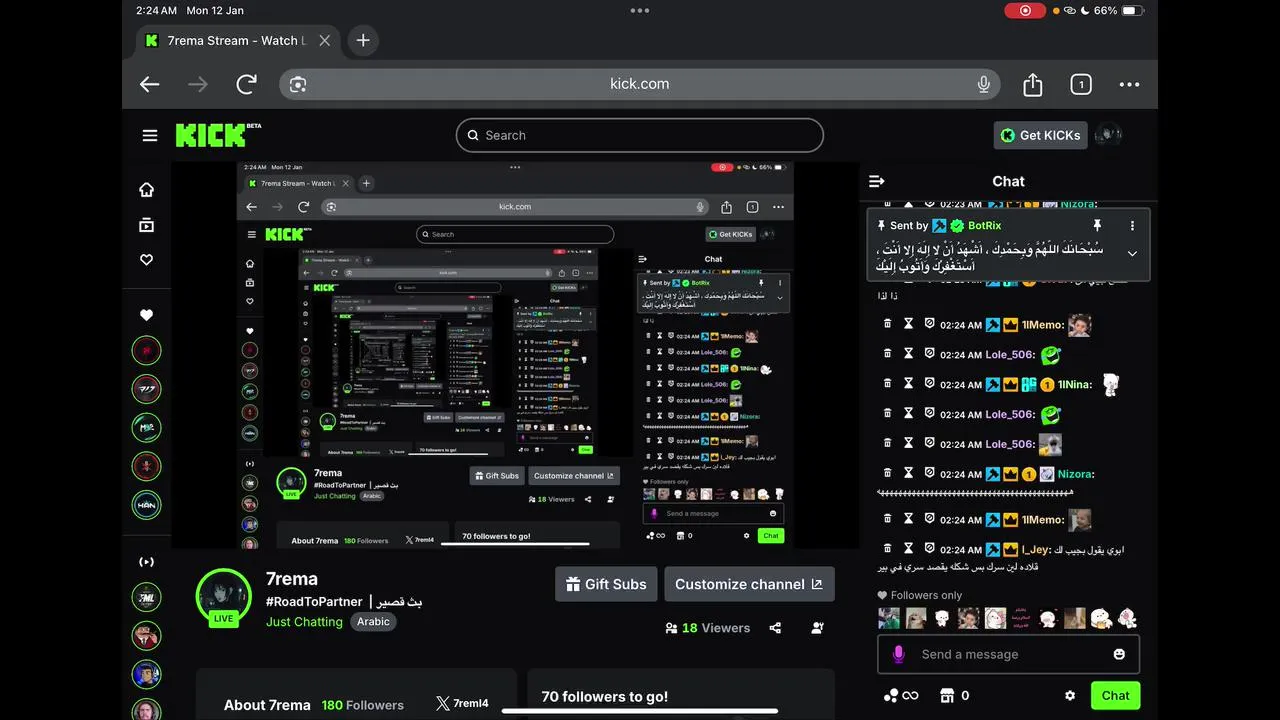Screen dimensions: 1280x720
Task: Open the Just Chatting category link
Action: point(304,622)
